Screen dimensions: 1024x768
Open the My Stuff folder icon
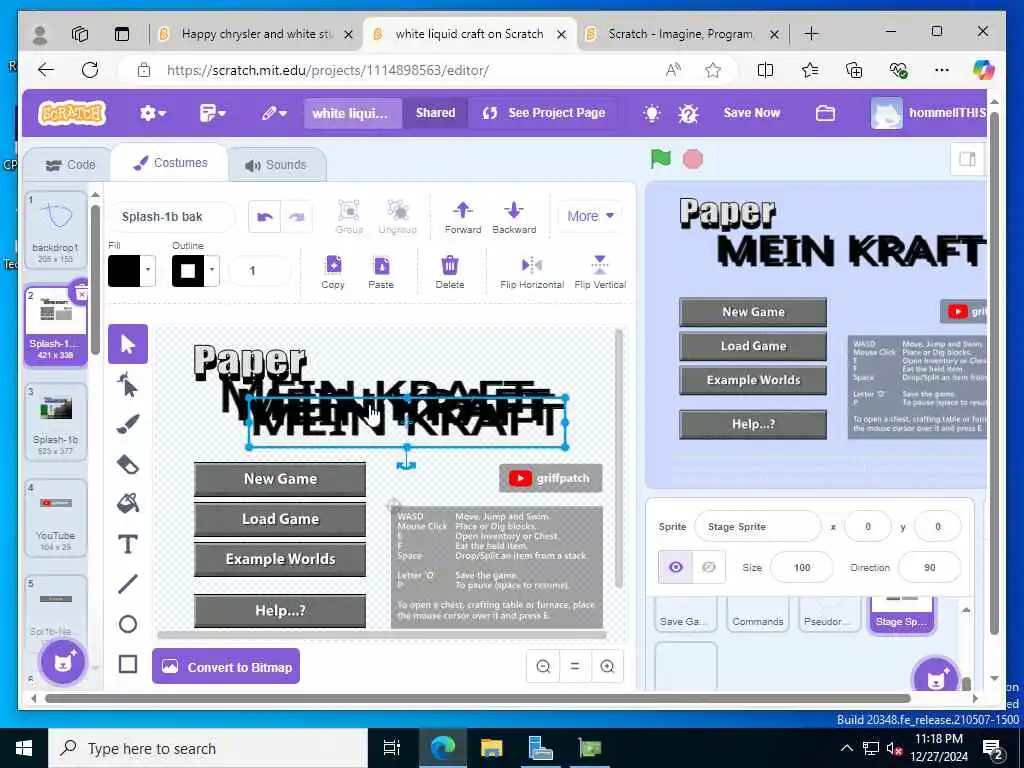coord(825,113)
